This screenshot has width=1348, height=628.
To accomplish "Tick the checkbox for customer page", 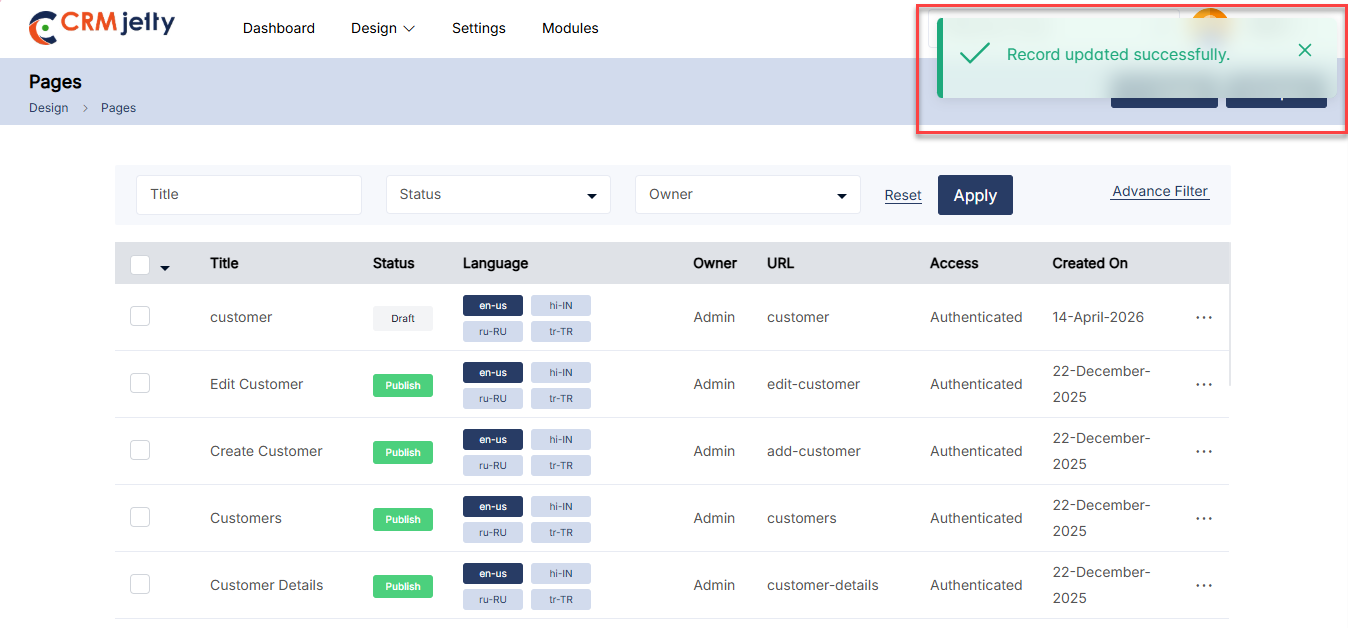I will click(x=140, y=316).
